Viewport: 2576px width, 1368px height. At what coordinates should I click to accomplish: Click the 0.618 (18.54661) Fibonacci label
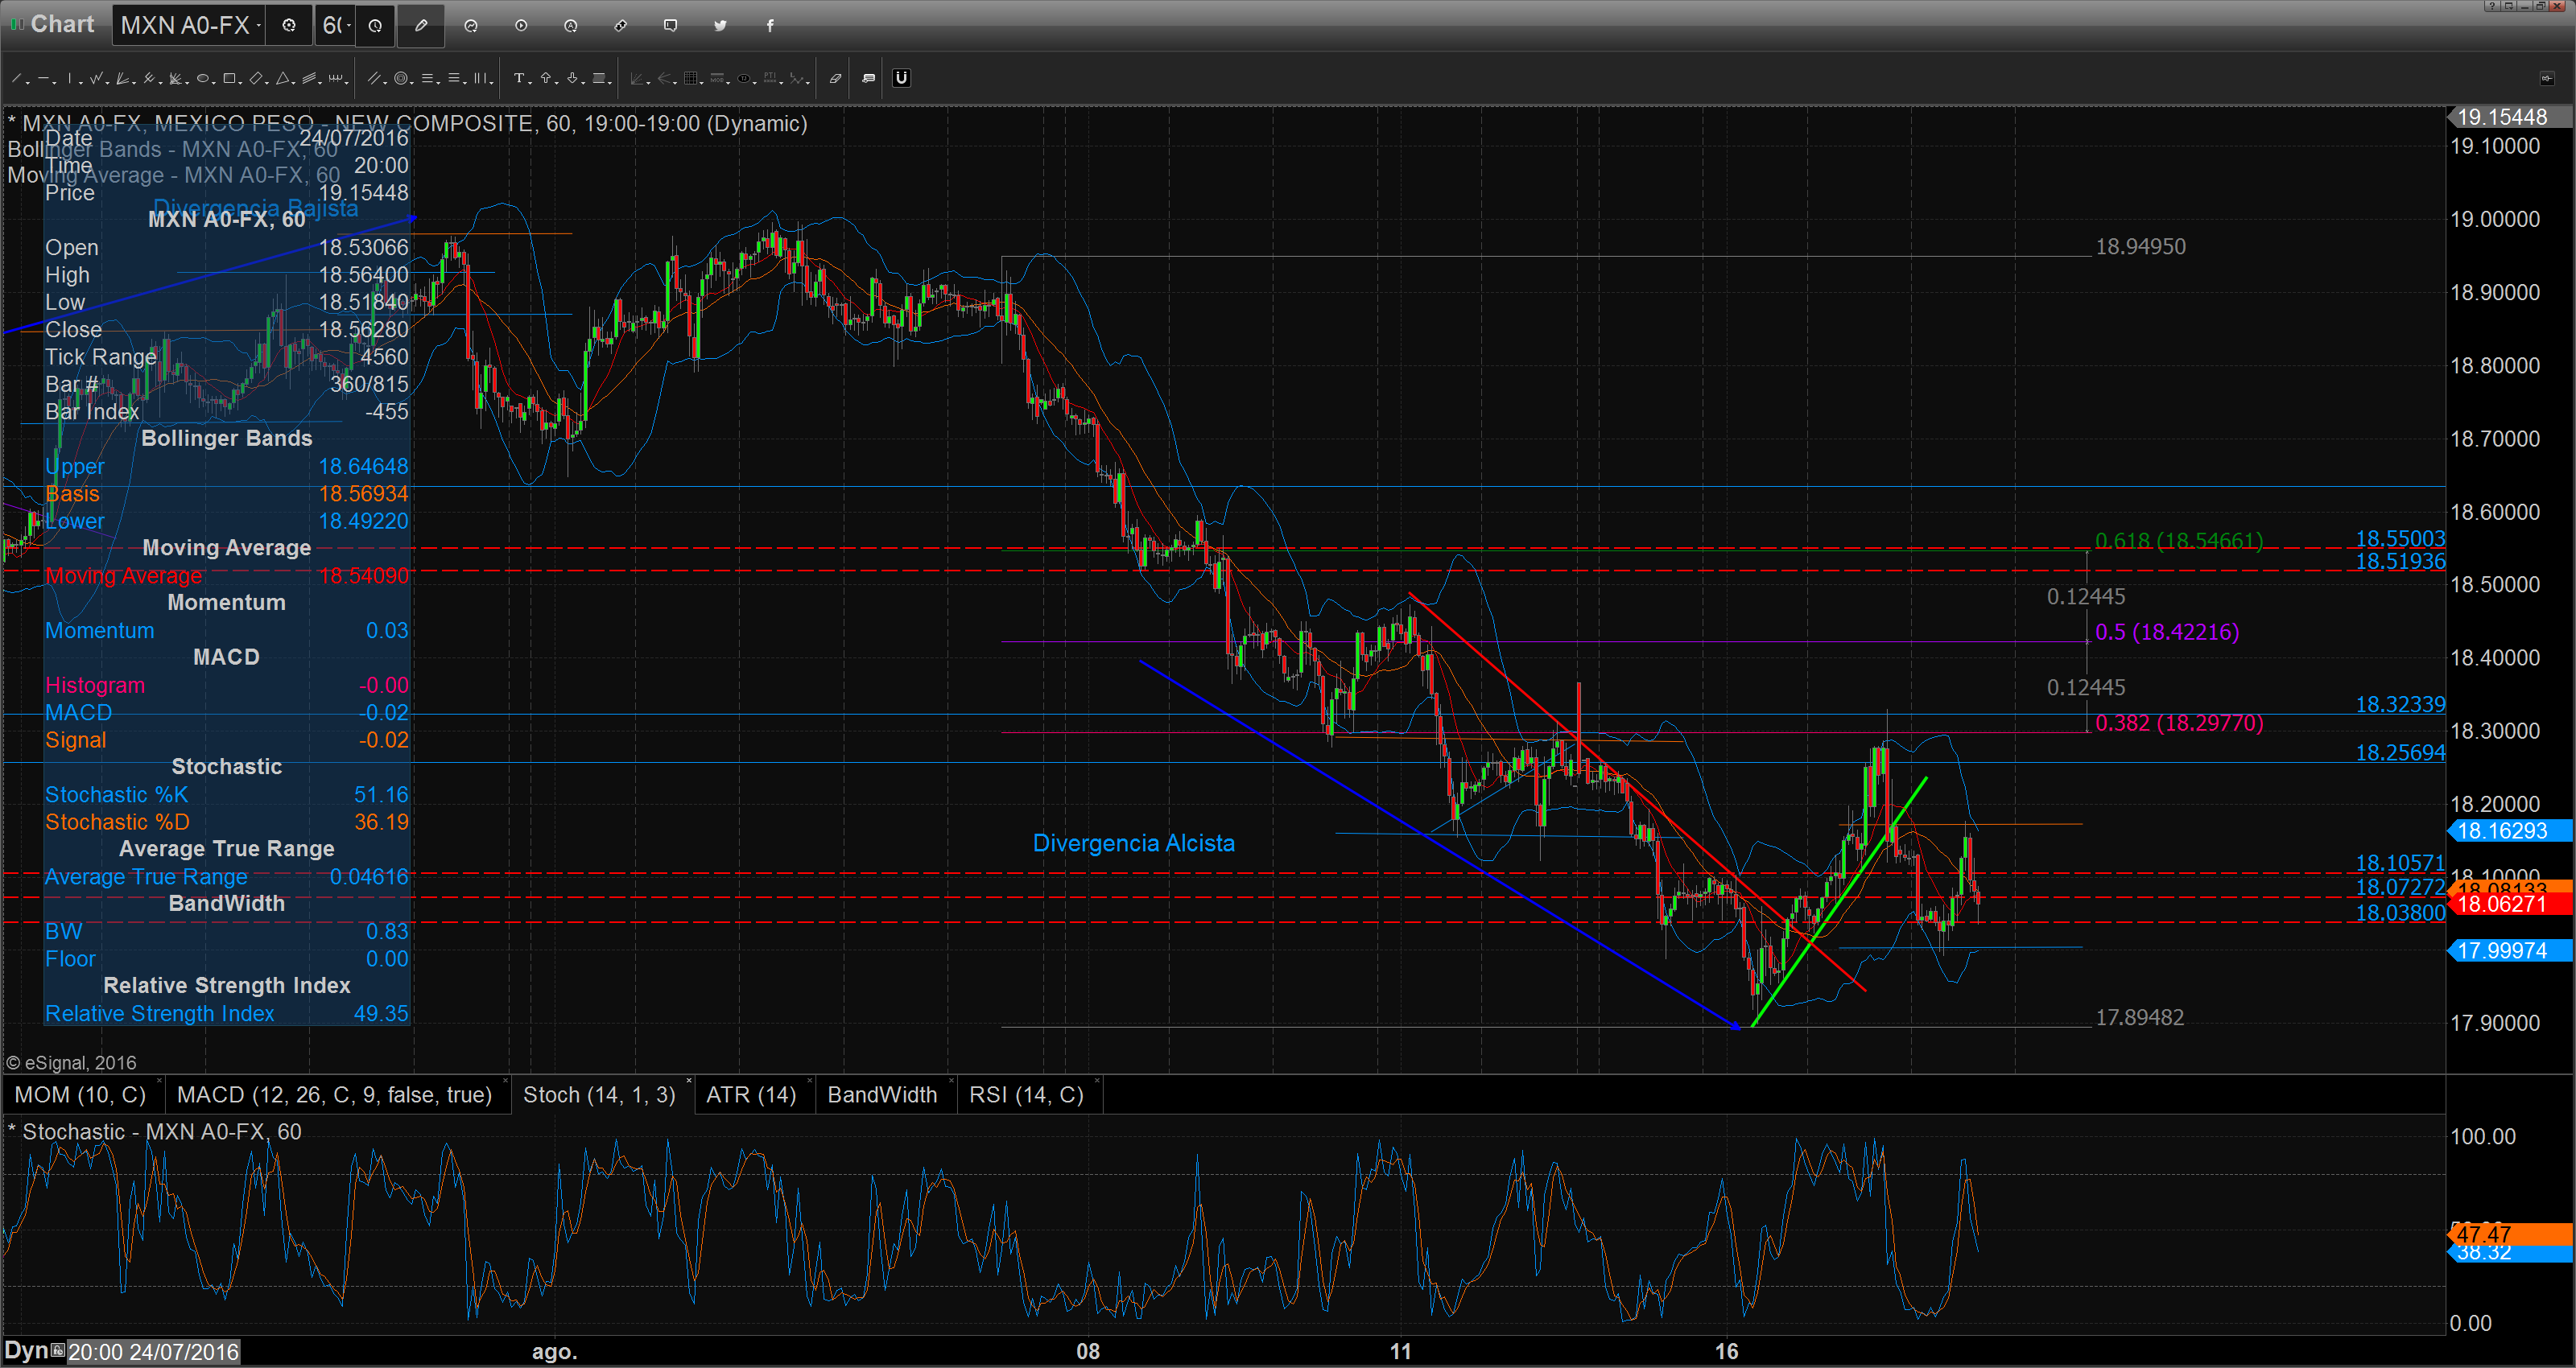pos(2179,541)
